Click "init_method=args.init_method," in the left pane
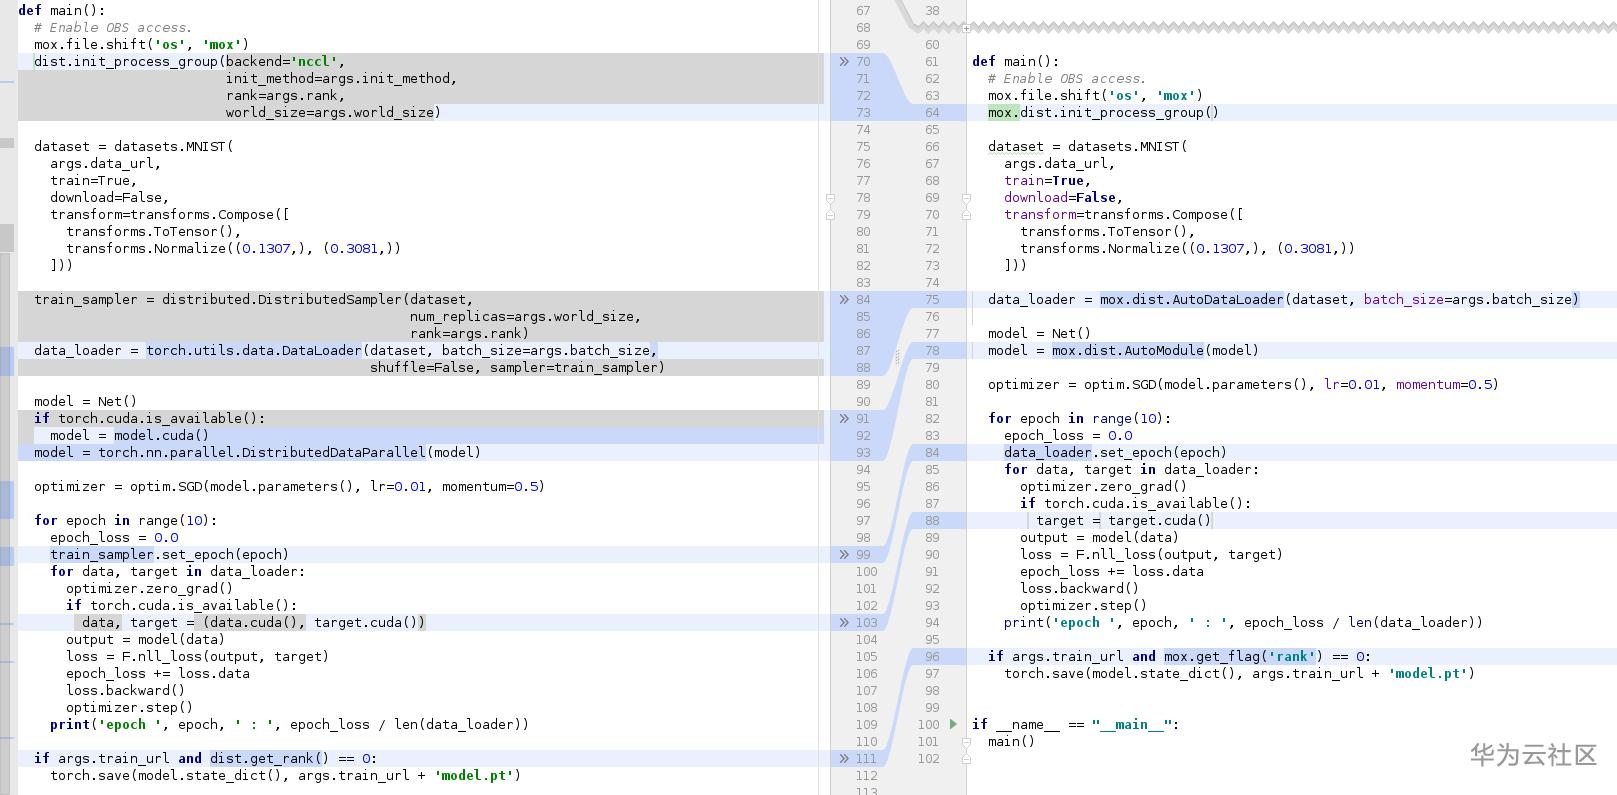 [x=341, y=79]
